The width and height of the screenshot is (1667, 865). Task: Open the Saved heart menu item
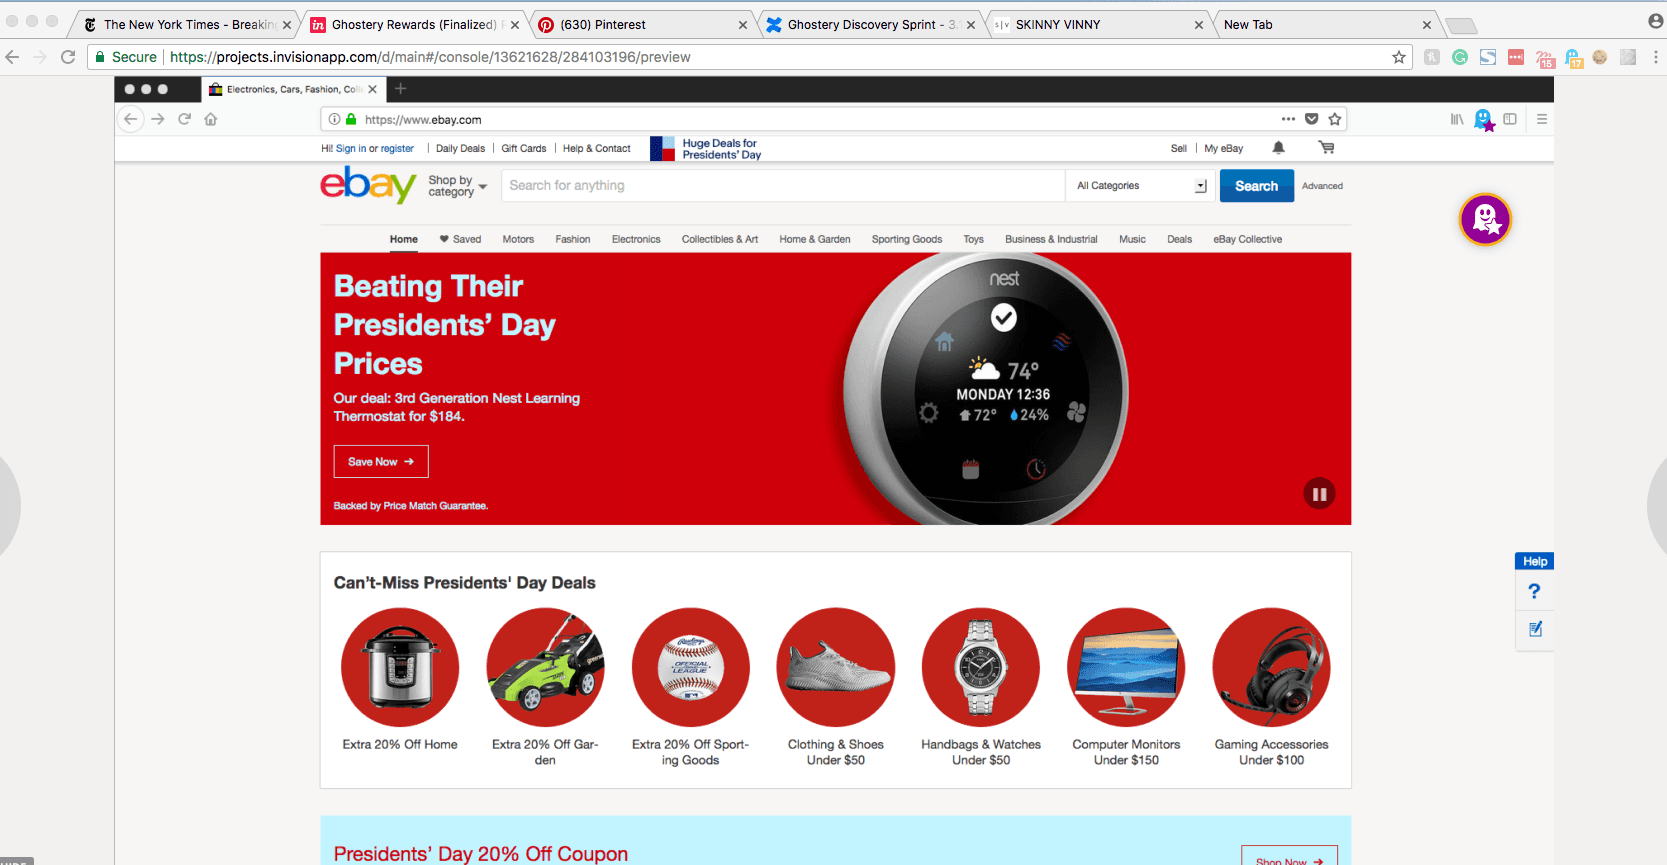pyautogui.click(x=460, y=240)
